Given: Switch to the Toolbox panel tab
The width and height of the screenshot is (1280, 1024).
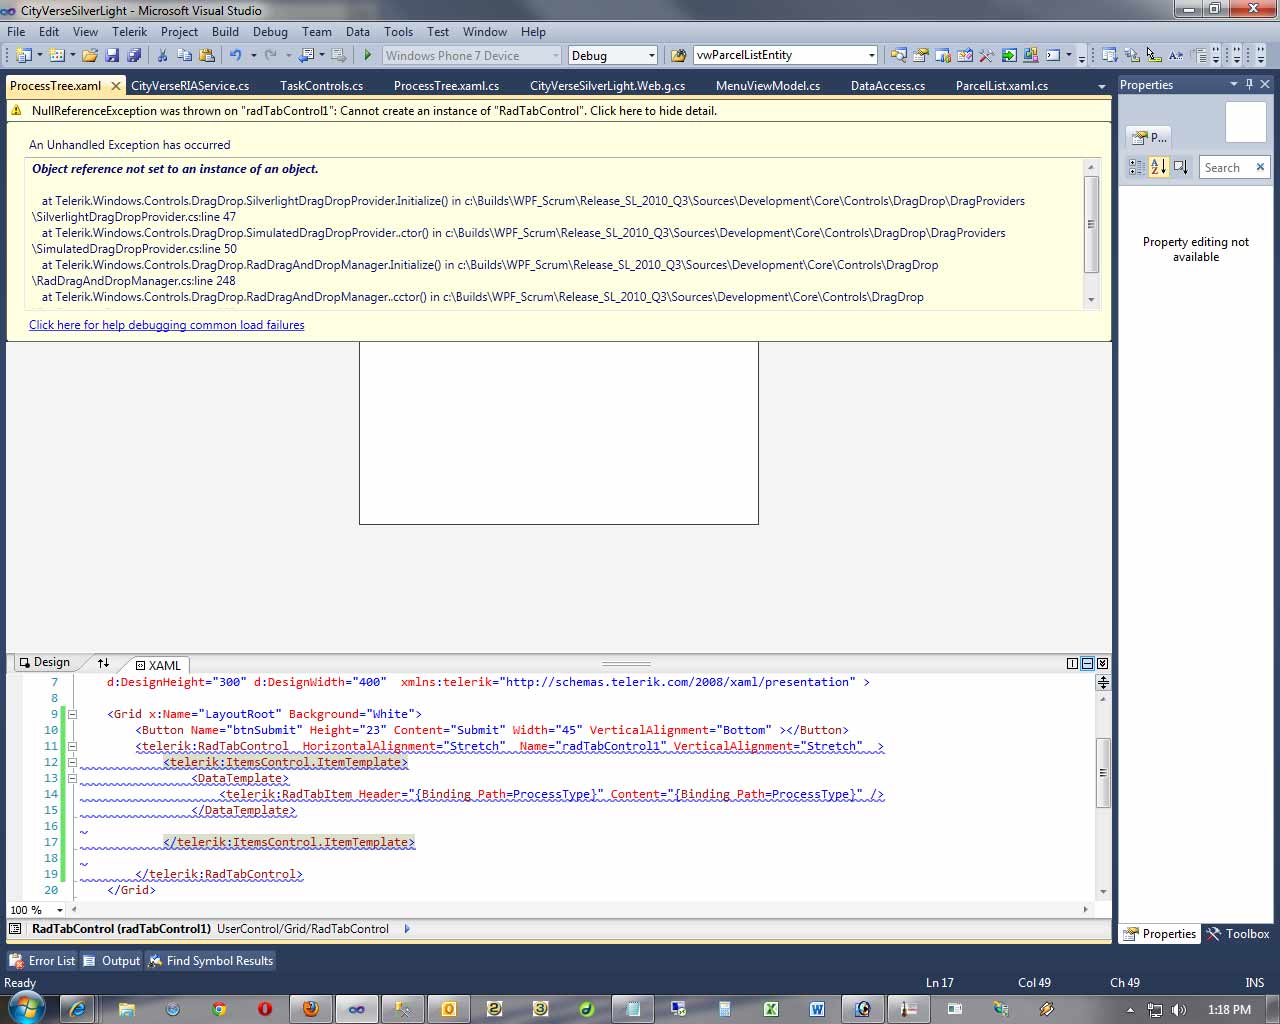Looking at the screenshot, I should coord(1238,934).
